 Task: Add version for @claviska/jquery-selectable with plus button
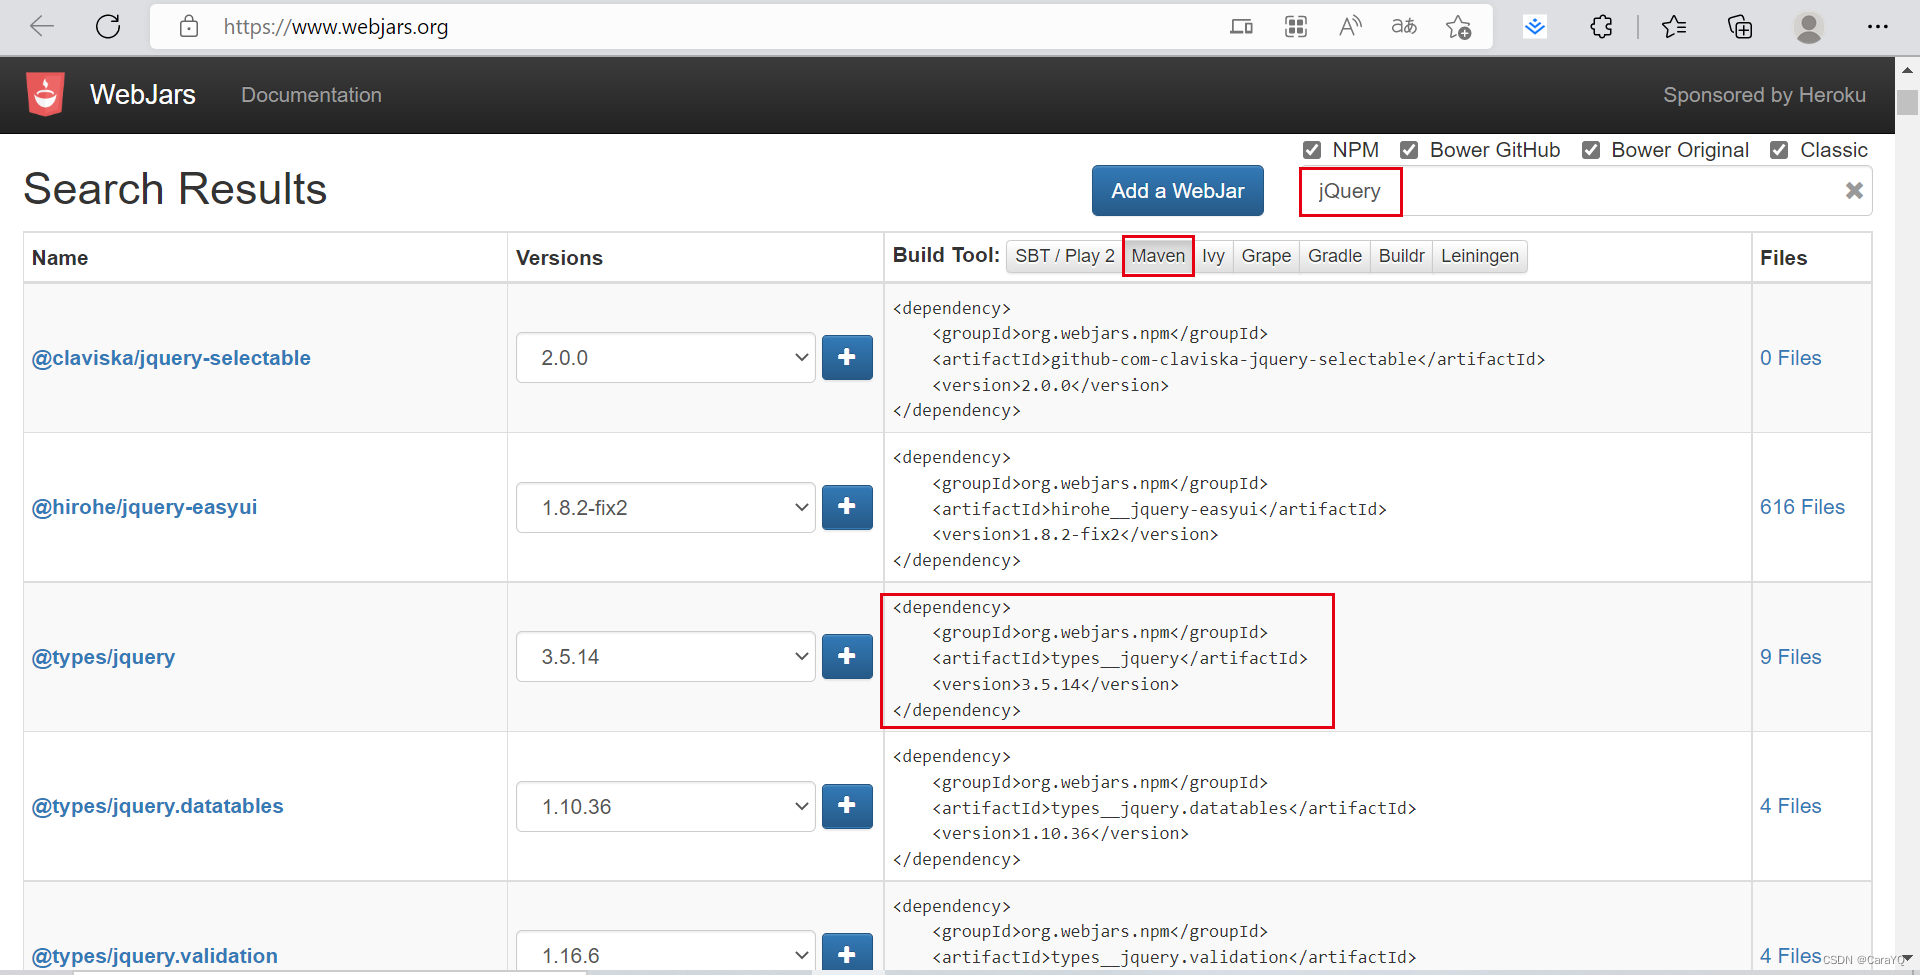coord(847,357)
